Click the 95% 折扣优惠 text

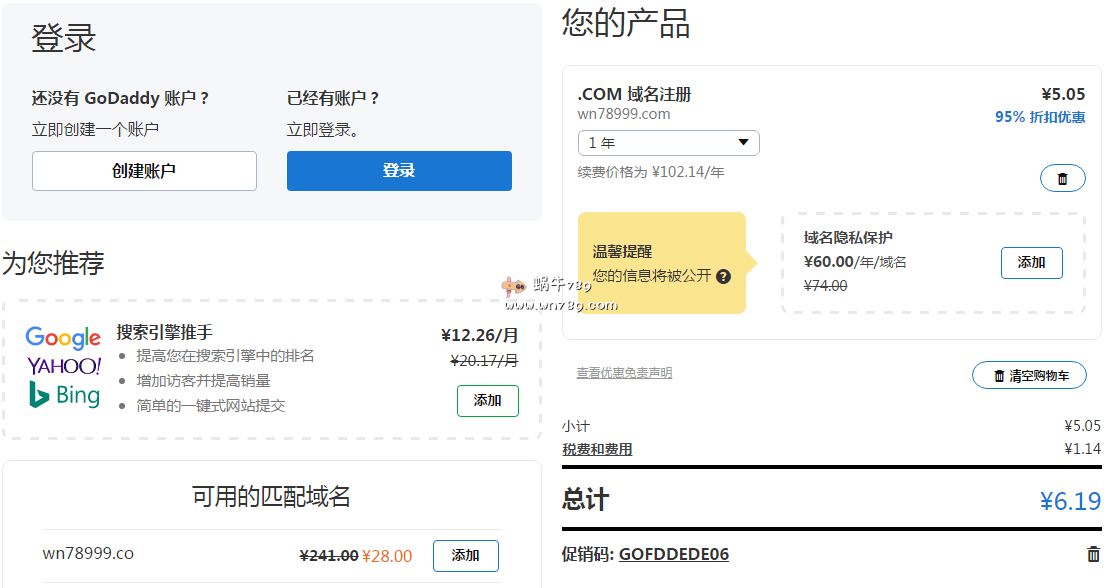(1039, 117)
